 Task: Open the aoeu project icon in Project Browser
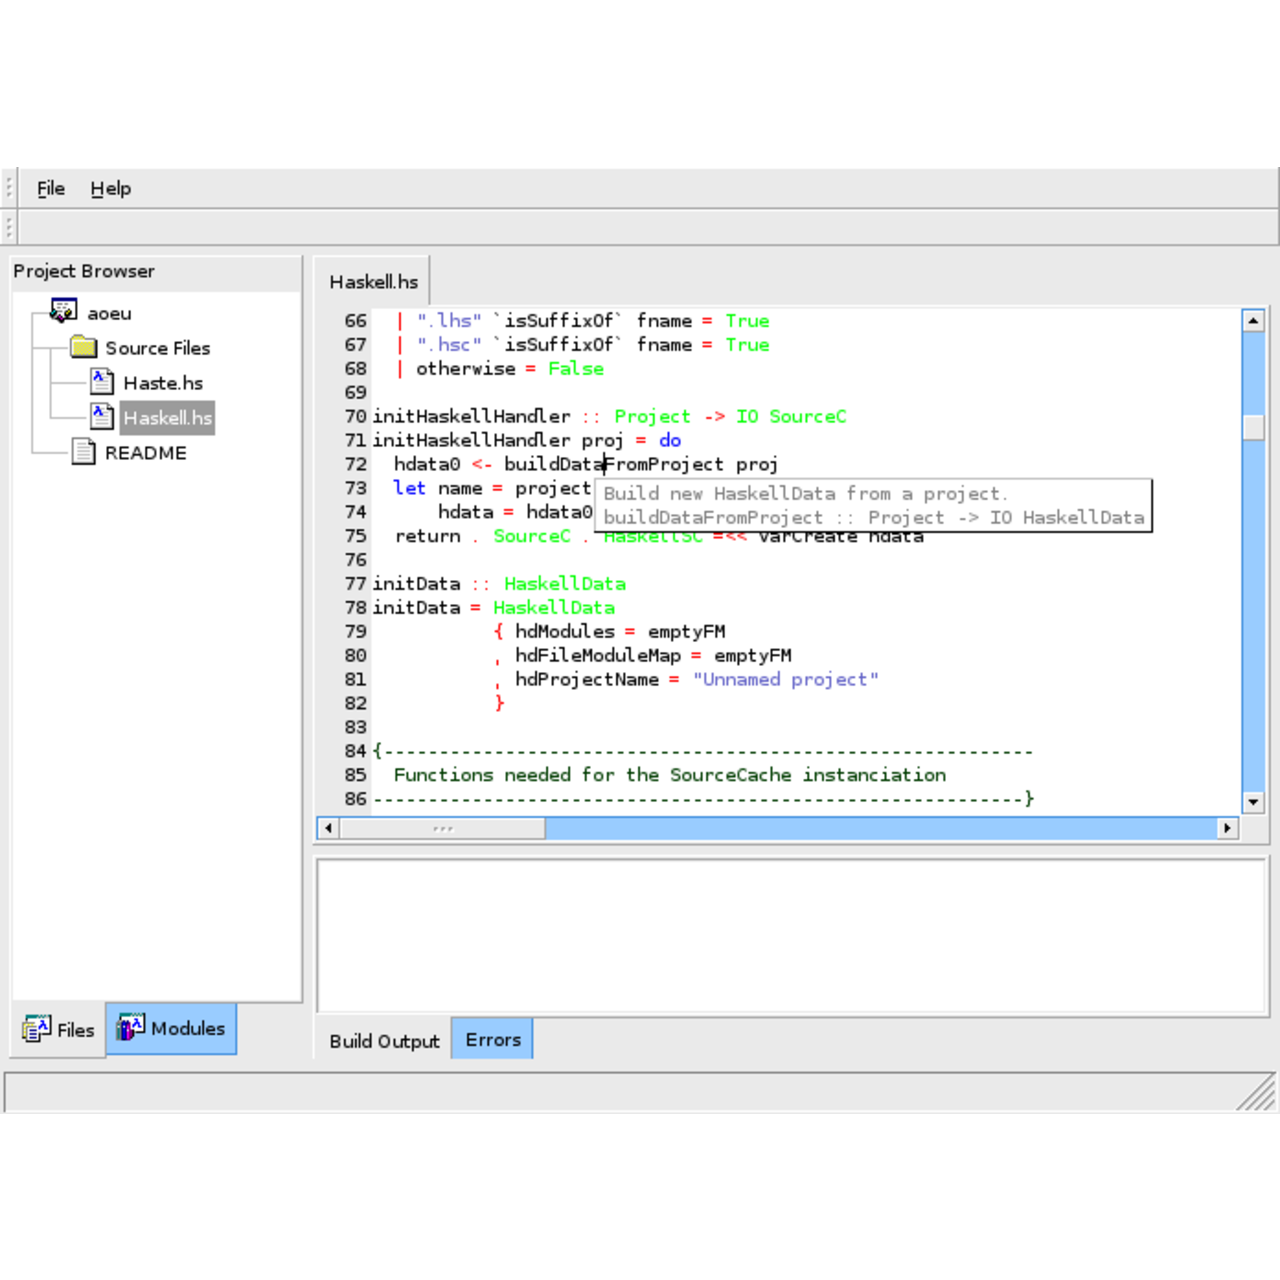pos(62,310)
